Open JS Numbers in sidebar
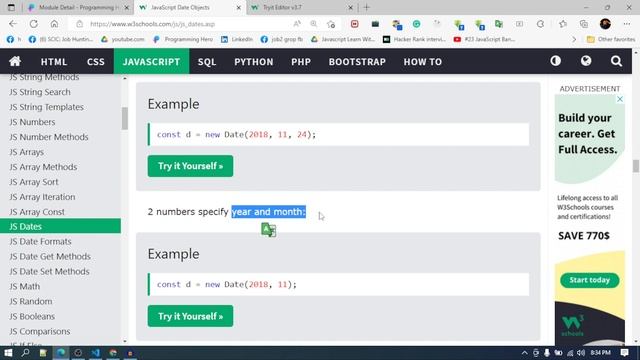Screen dimensions: 640x360 [x=32, y=122]
